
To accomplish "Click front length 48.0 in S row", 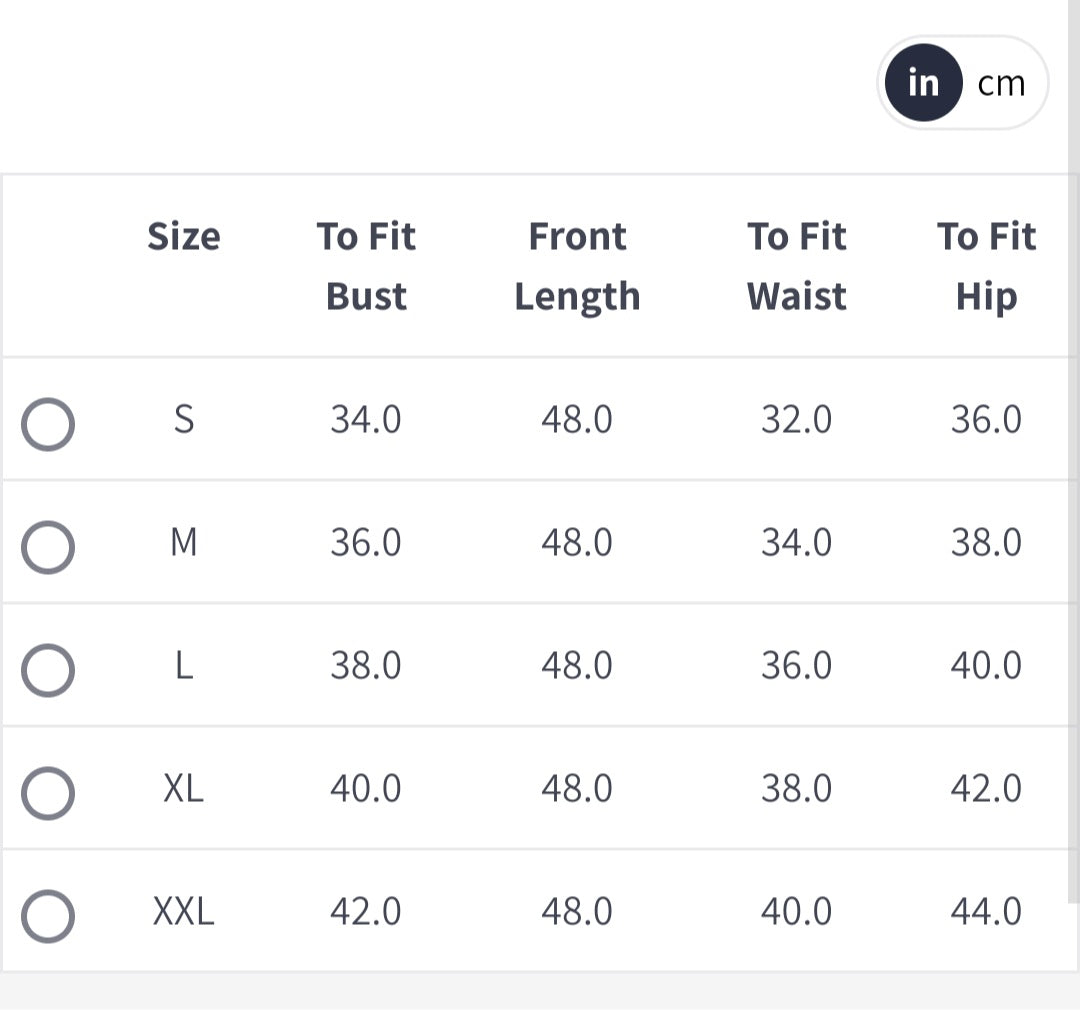I will click(x=577, y=419).
